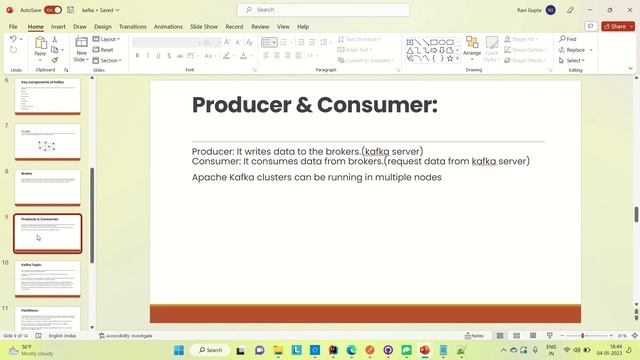Toggle text Shadow formatting
640x360 pixels.
pos(169,56)
